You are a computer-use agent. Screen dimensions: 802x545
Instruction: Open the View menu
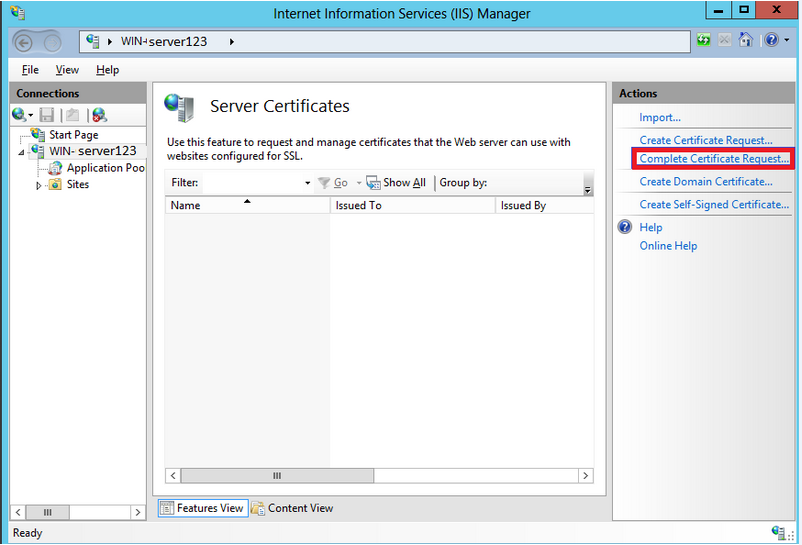click(67, 70)
